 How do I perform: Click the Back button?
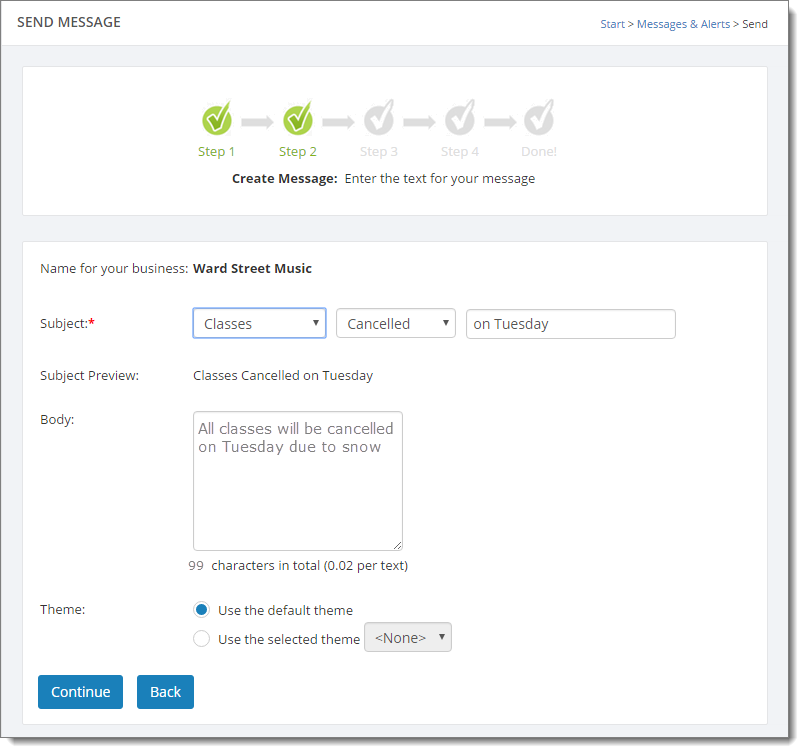(165, 692)
